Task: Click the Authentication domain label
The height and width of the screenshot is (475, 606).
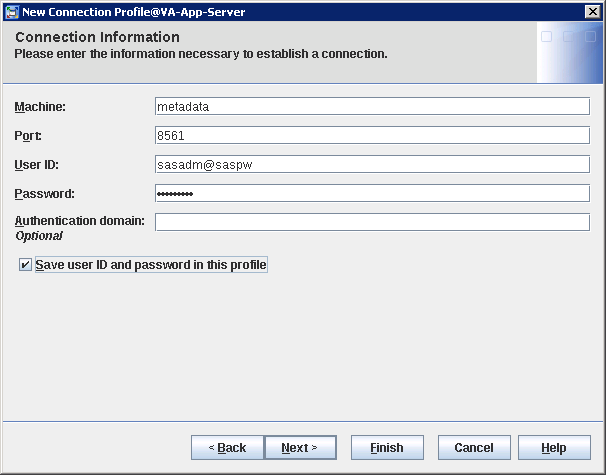Action: [x=80, y=220]
